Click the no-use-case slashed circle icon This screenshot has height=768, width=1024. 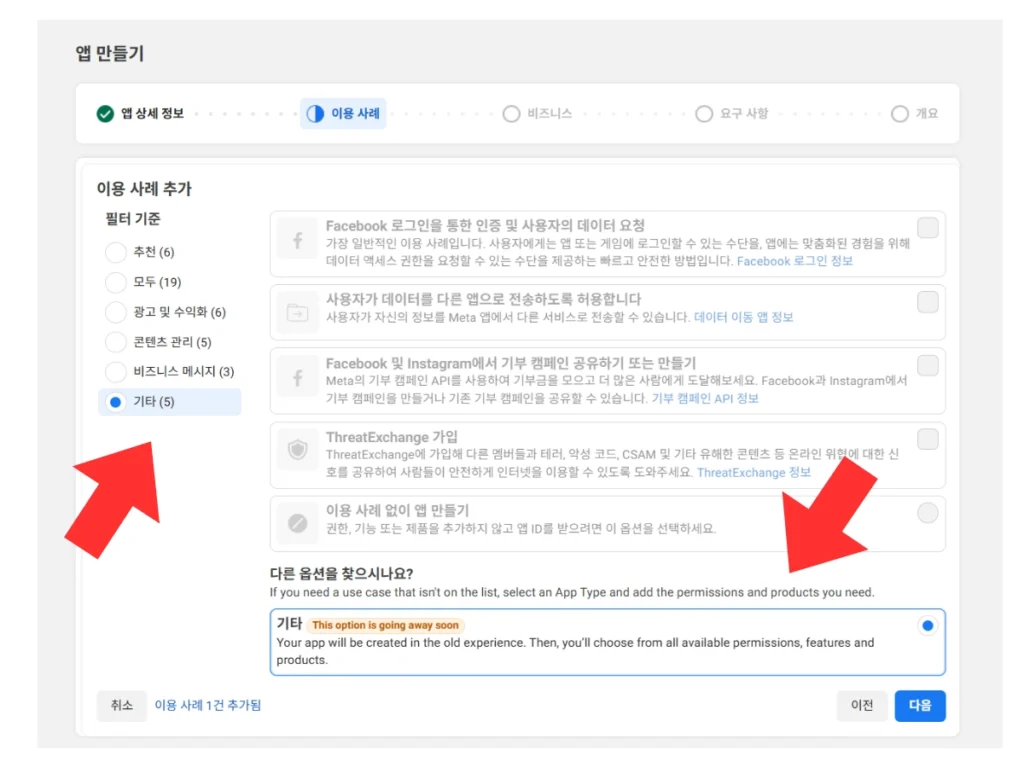tap(298, 523)
